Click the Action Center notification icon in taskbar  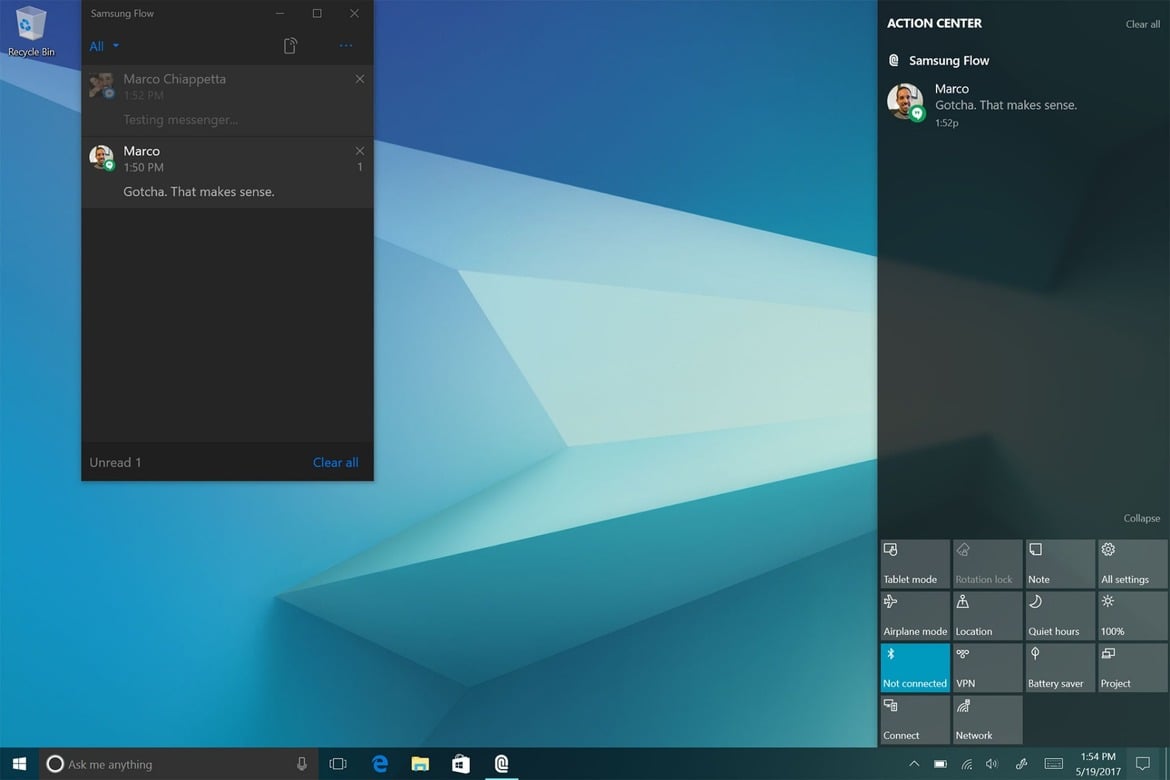[x=1142, y=764]
